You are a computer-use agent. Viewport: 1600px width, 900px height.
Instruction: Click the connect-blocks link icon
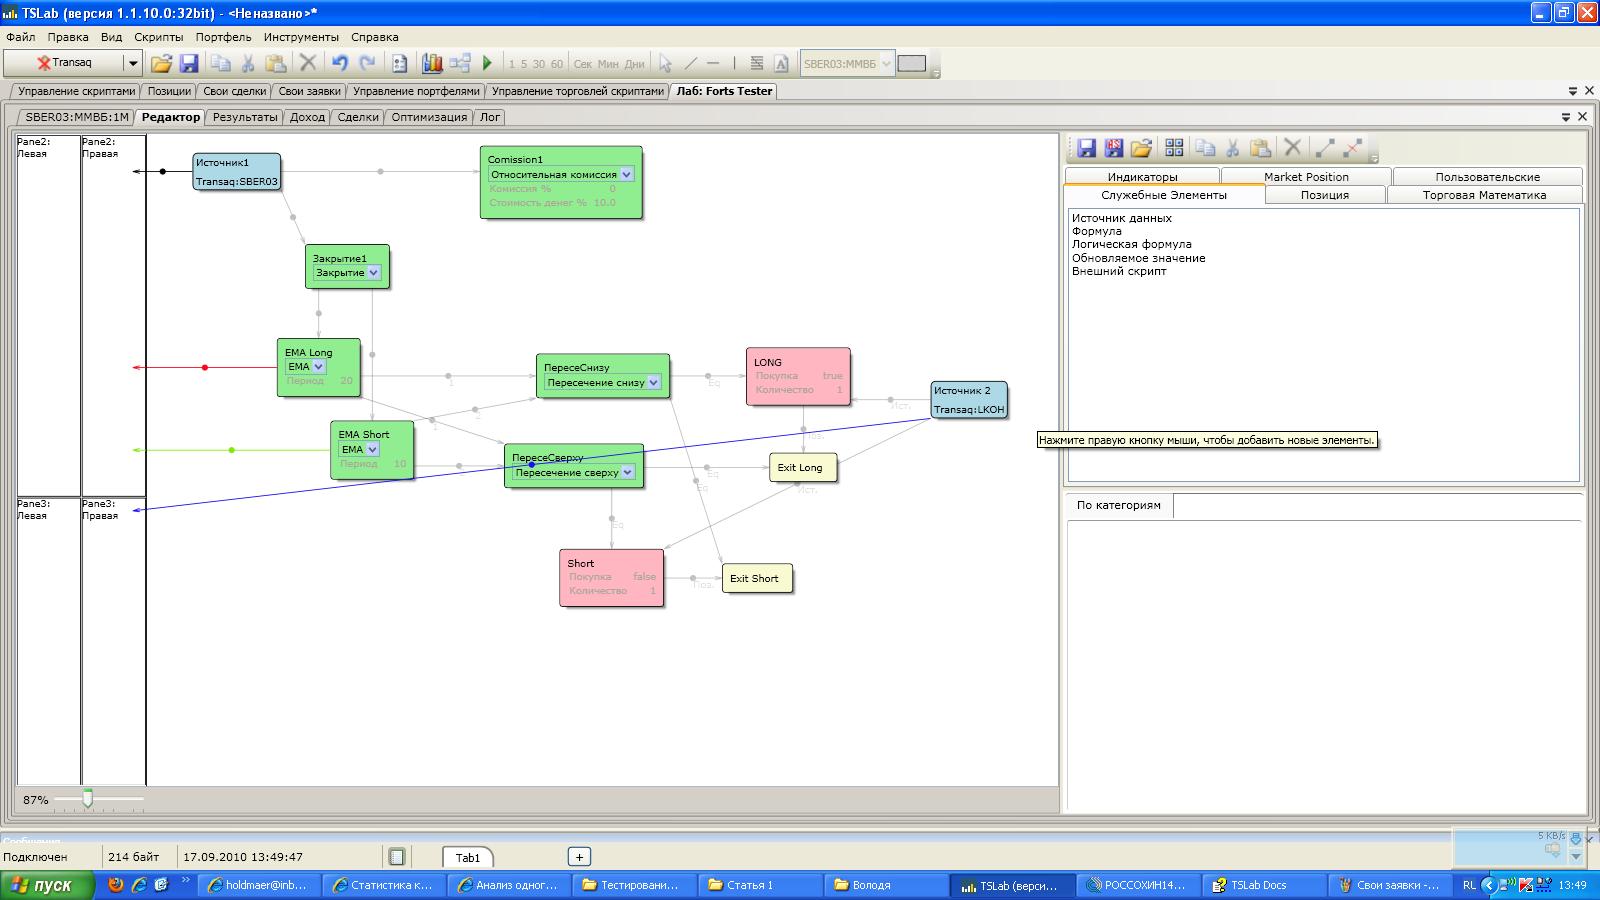[1325, 148]
